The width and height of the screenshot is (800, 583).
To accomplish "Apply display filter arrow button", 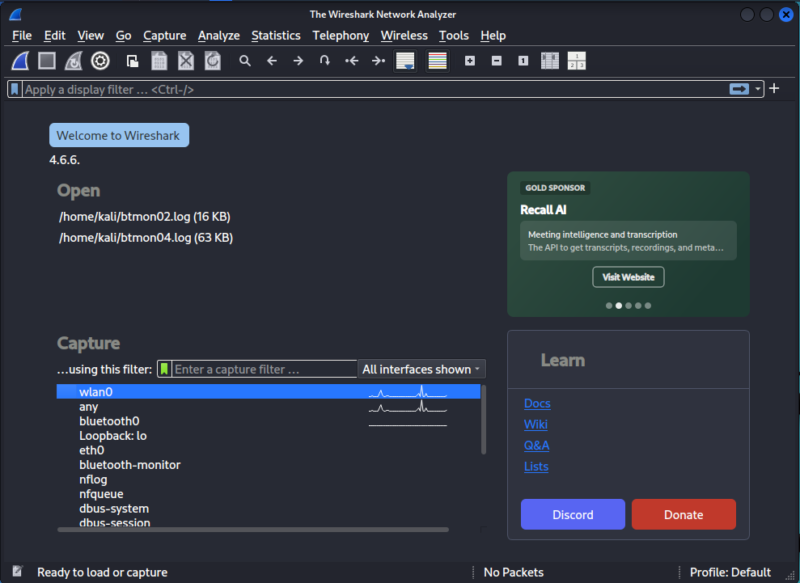I will point(739,90).
